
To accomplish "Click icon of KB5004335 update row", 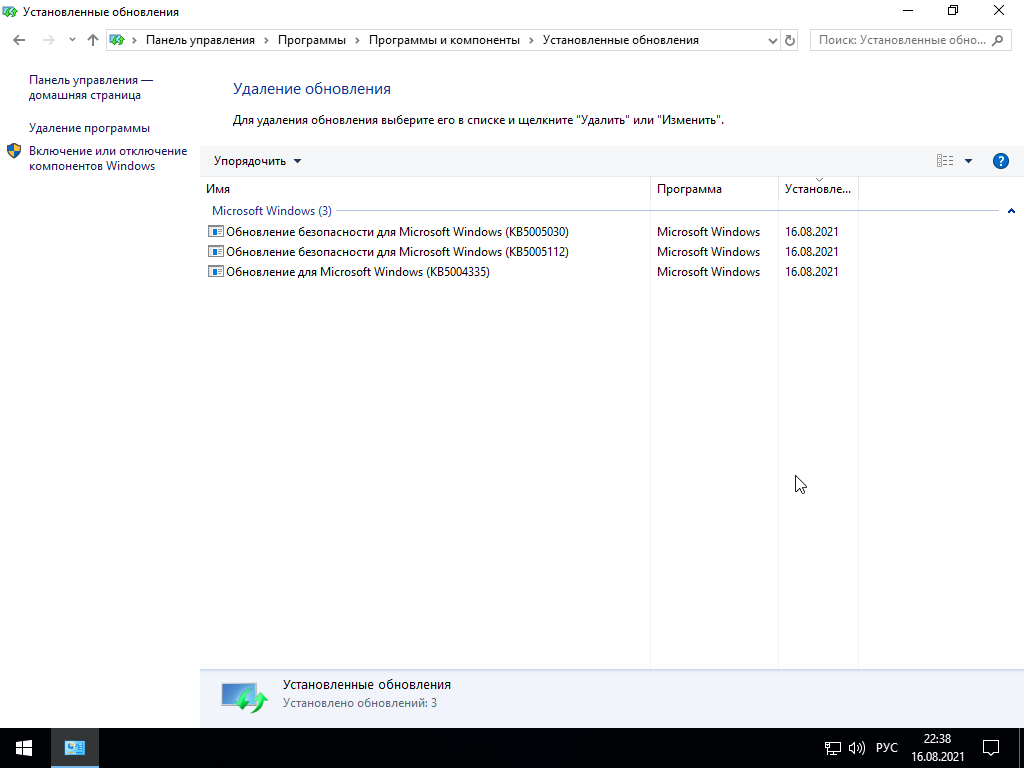I will pos(216,272).
